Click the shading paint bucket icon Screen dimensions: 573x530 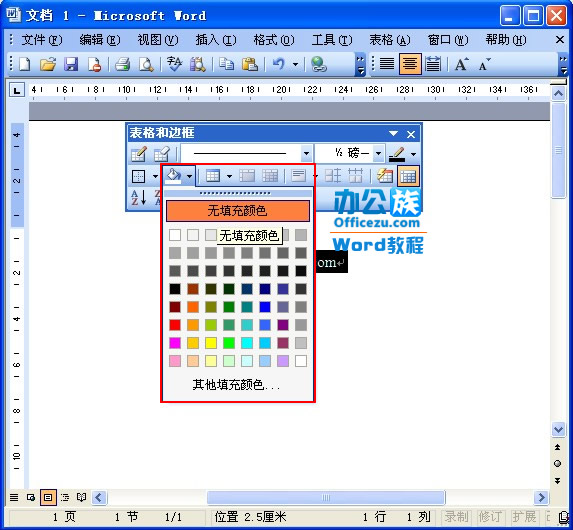click(x=173, y=176)
